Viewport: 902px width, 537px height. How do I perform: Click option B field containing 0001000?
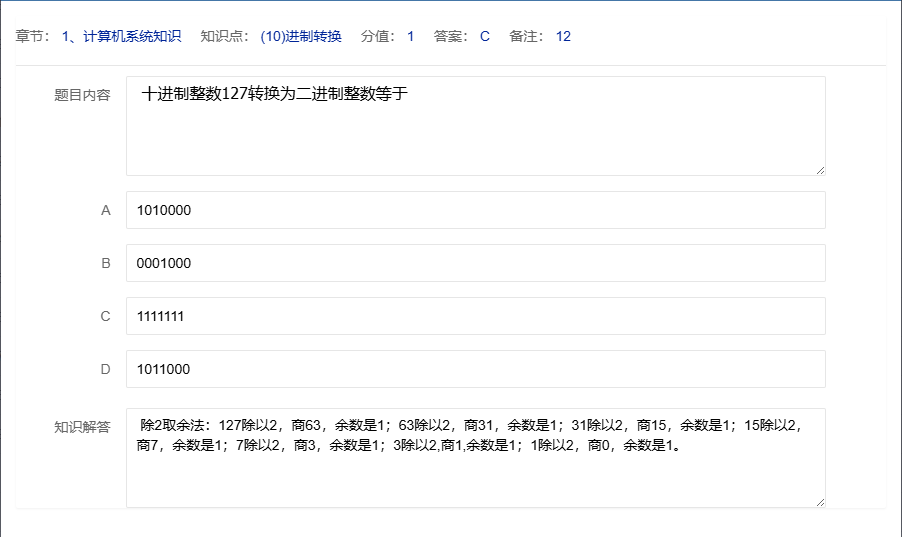[475, 263]
